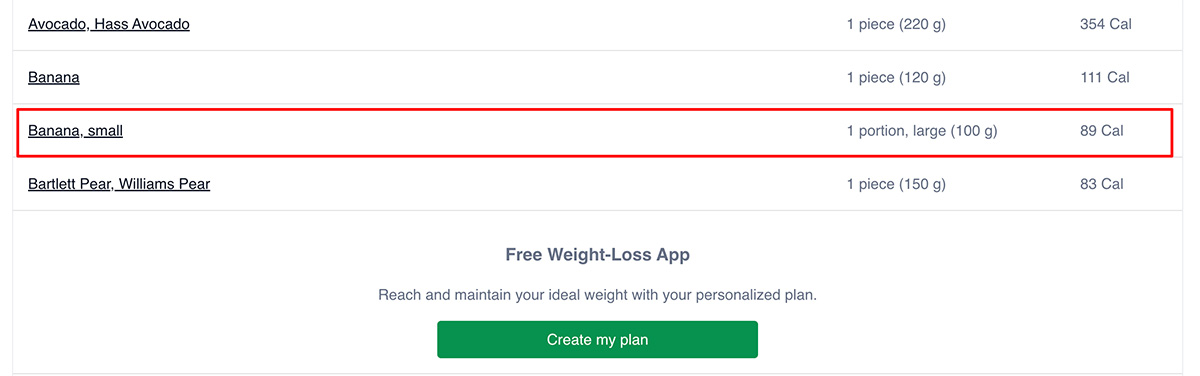Screen dimensions: 1200x376
Task: Open the Avocado, Hass Avocado link
Action: [x=109, y=24]
